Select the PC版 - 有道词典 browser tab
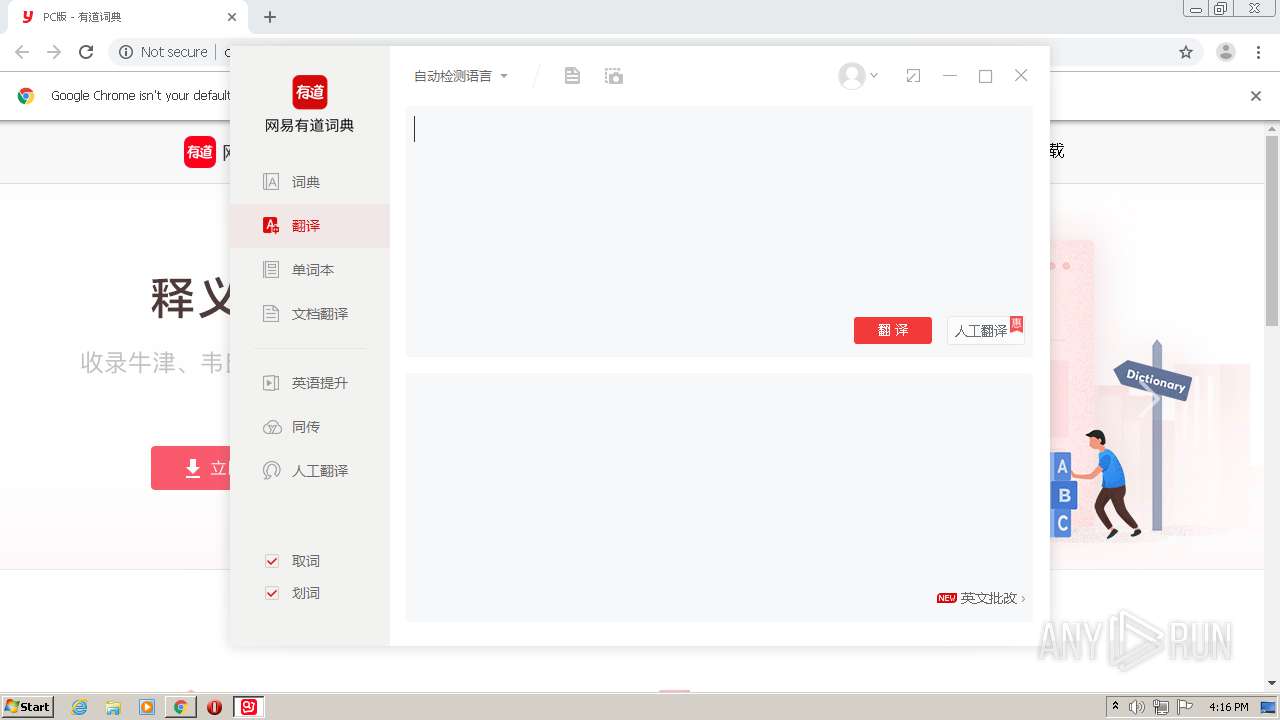 130,17
